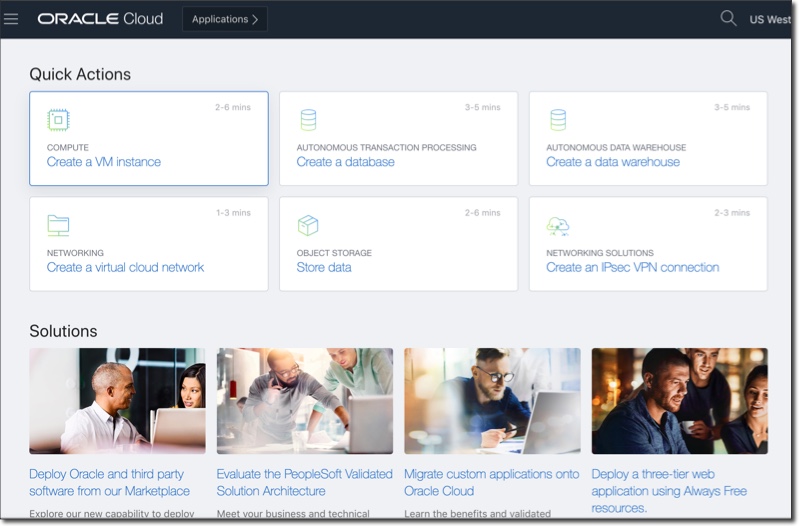Click the Networking folder icon
The image size is (799, 526).
[x=58, y=225]
